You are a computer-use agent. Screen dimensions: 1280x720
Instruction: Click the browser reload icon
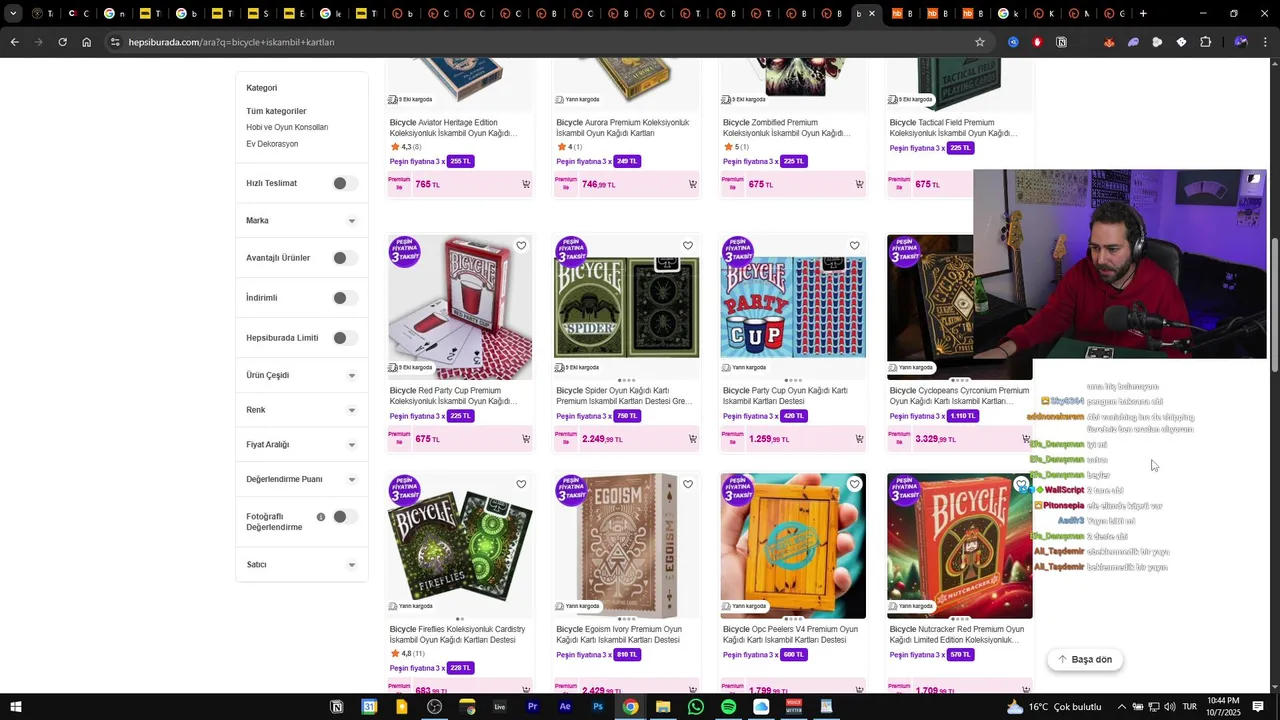coord(62,42)
